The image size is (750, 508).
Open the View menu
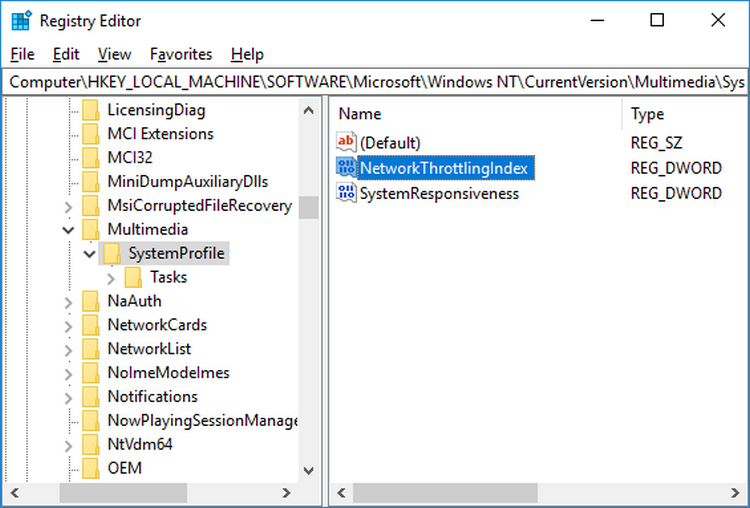[114, 54]
